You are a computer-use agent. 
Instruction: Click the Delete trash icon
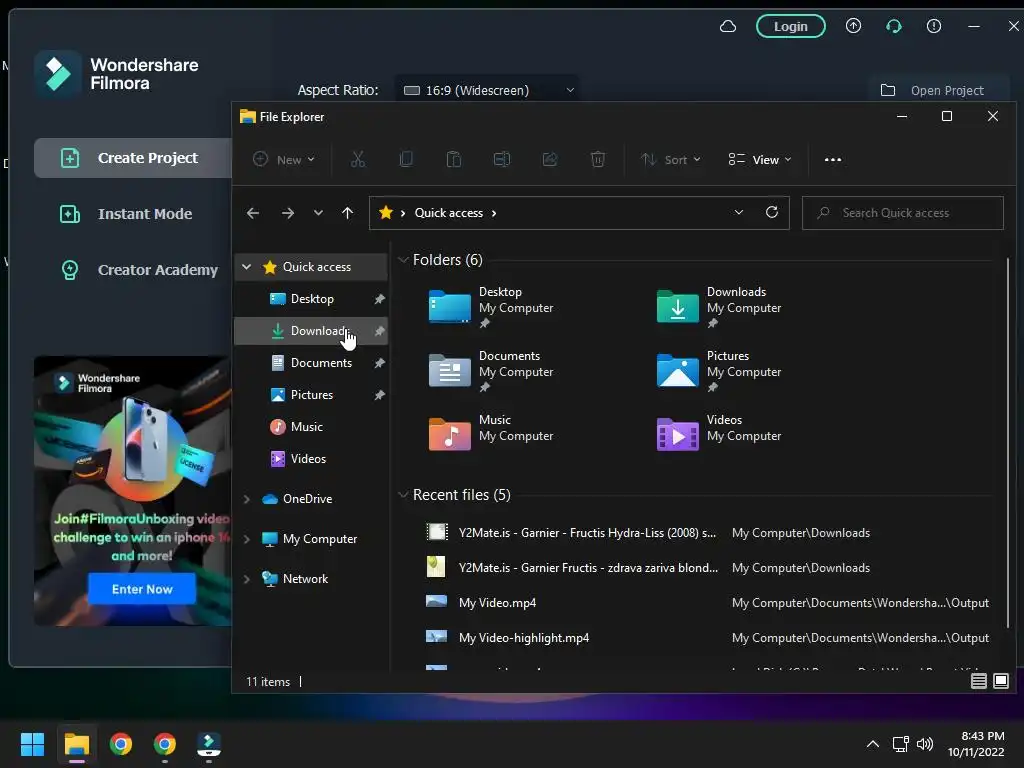pos(598,159)
